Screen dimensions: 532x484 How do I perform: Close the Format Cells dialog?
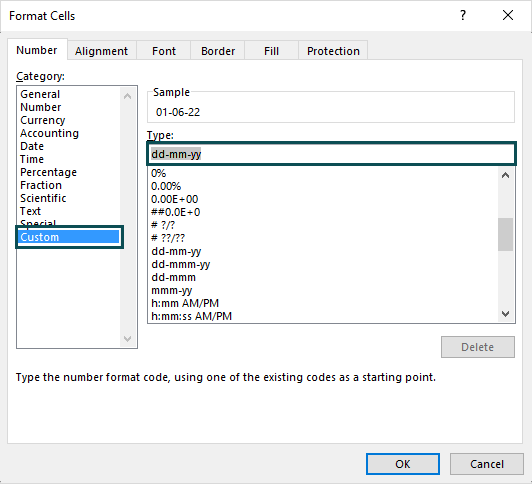pyautogui.click(x=508, y=15)
